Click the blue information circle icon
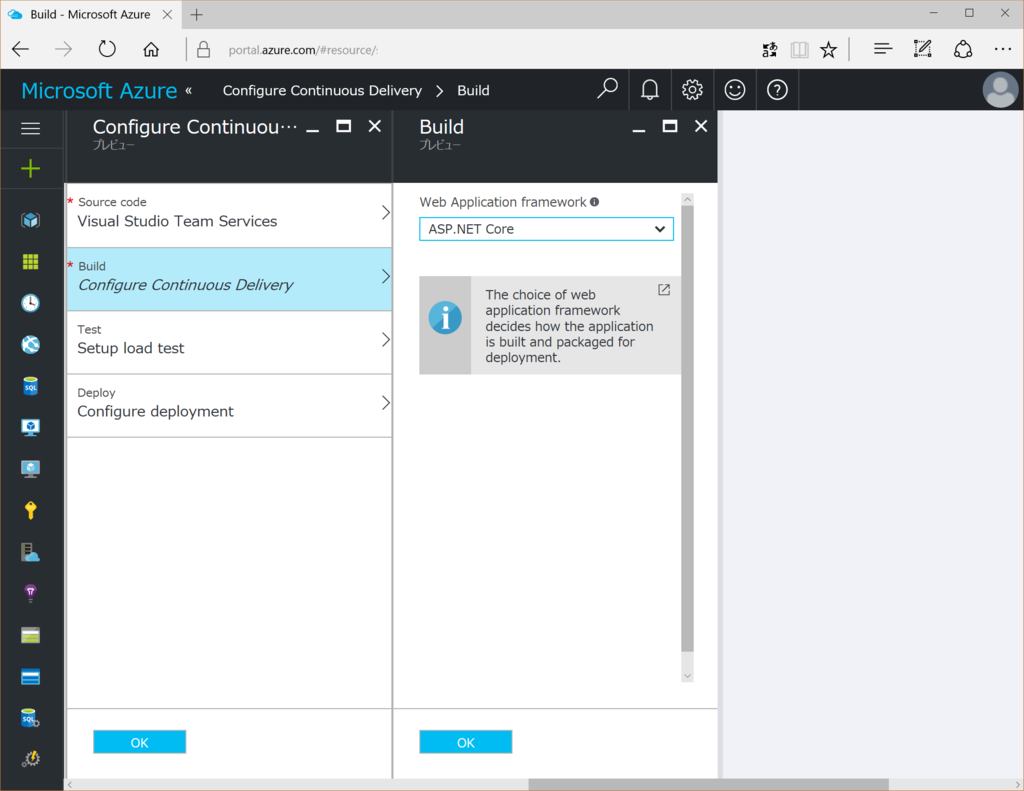The width and height of the screenshot is (1024, 791). click(x=445, y=318)
